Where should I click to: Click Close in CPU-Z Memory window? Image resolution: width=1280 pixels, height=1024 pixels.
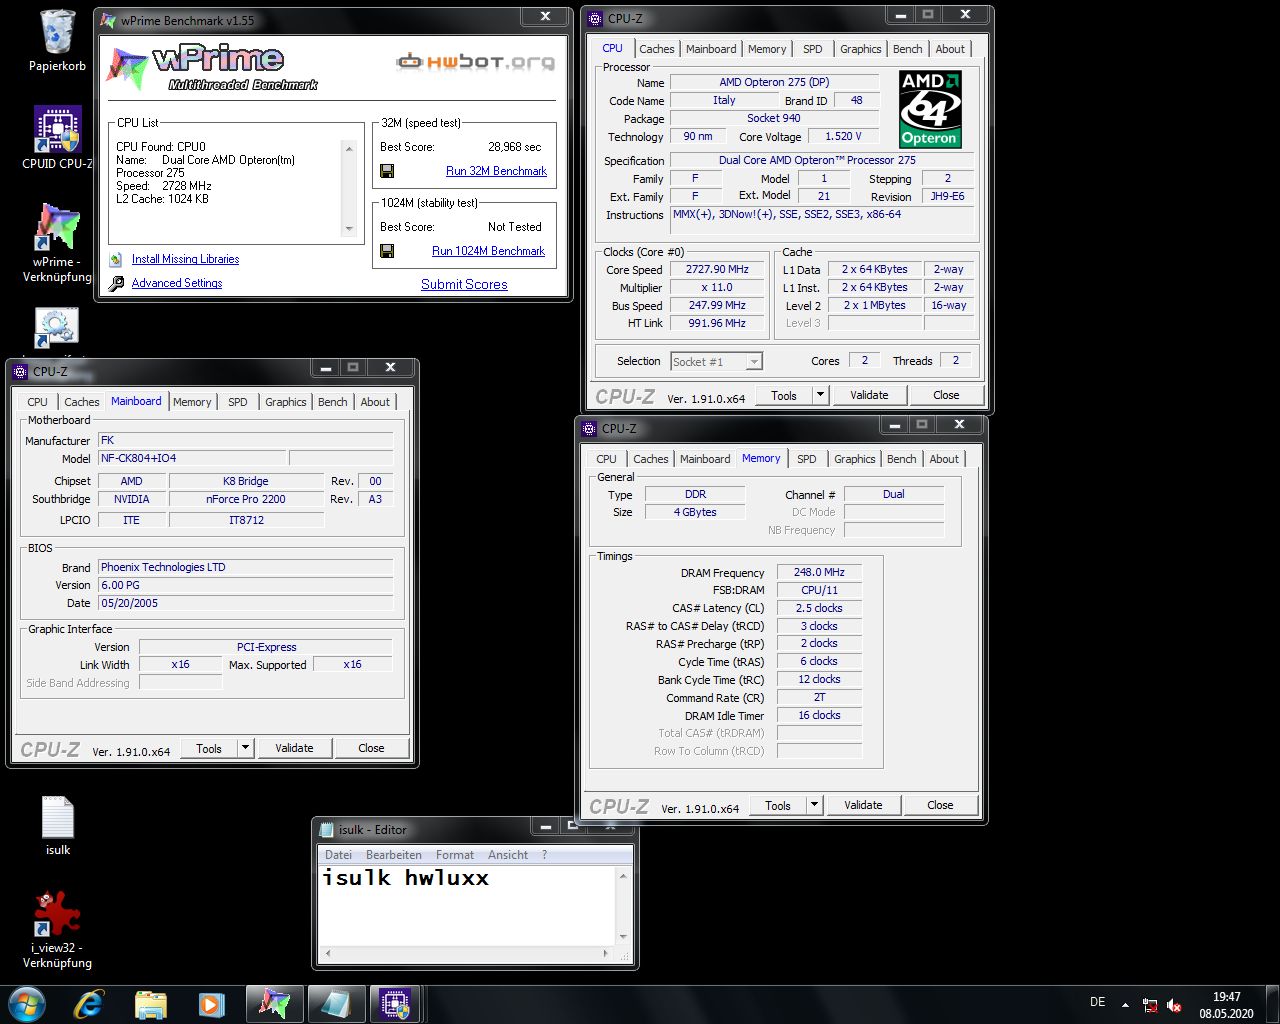coord(940,805)
